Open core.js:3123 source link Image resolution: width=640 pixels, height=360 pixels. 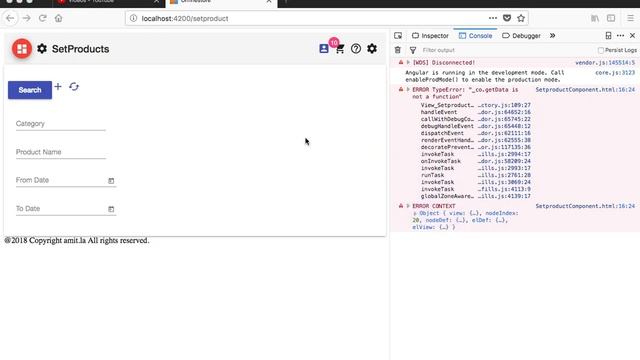pyautogui.click(x=615, y=73)
